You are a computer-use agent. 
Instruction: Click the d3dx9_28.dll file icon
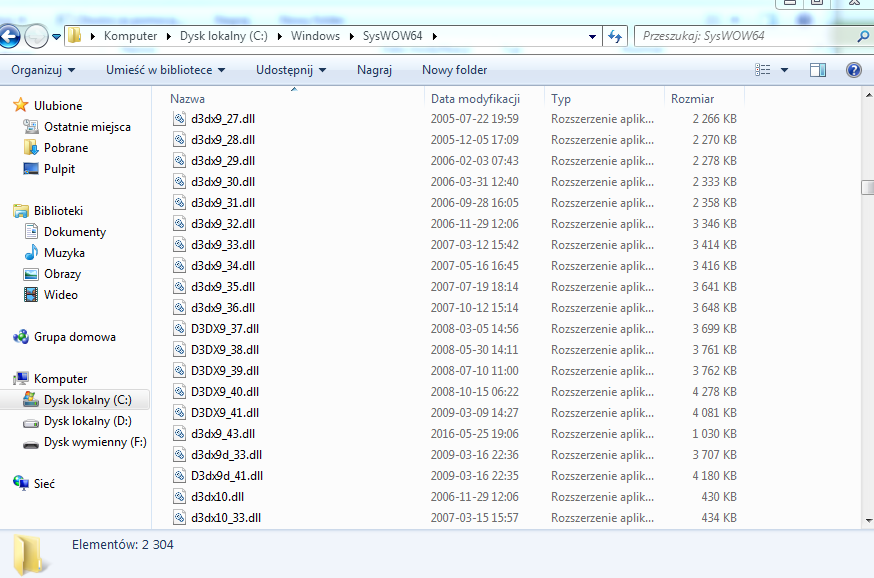coord(179,140)
